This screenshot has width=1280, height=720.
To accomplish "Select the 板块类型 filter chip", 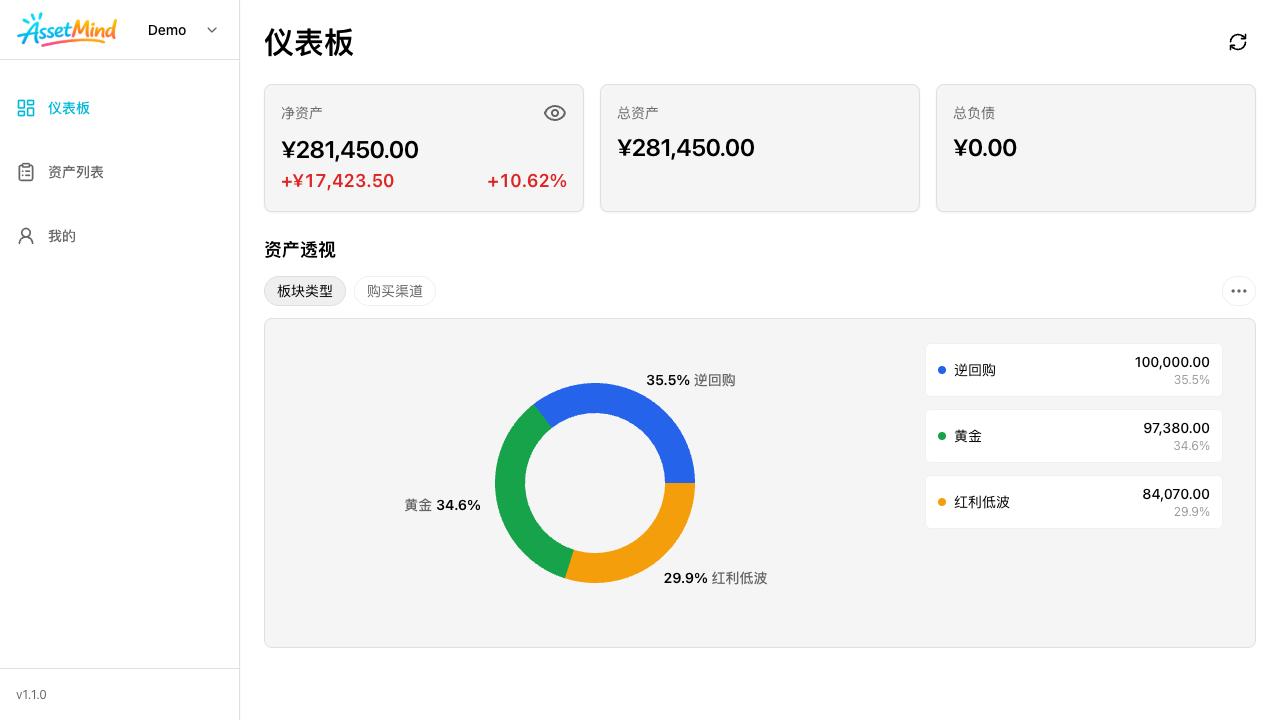I will point(305,291).
